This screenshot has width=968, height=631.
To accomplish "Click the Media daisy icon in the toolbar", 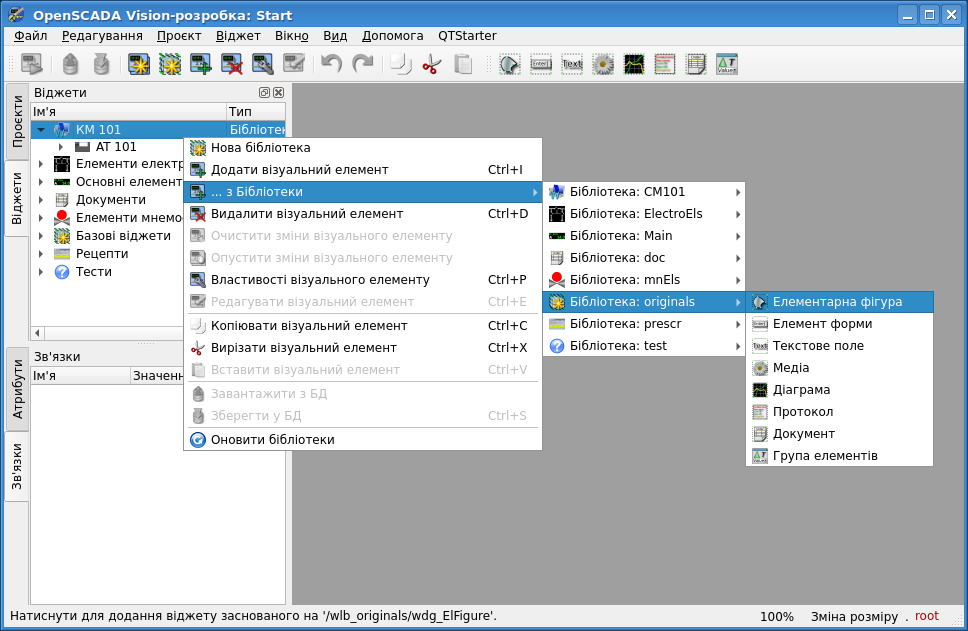I will click(x=603, y=65).
